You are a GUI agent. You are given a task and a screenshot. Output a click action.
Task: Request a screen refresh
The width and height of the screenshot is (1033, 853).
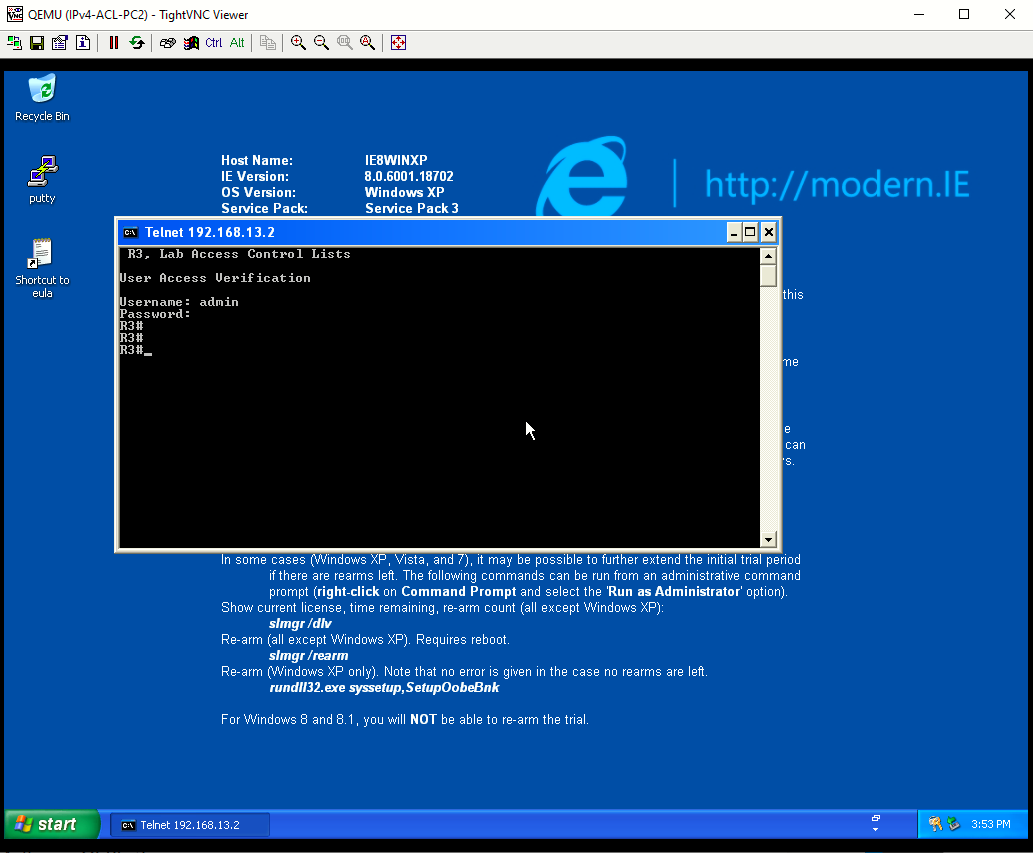[x=136, y=43]
